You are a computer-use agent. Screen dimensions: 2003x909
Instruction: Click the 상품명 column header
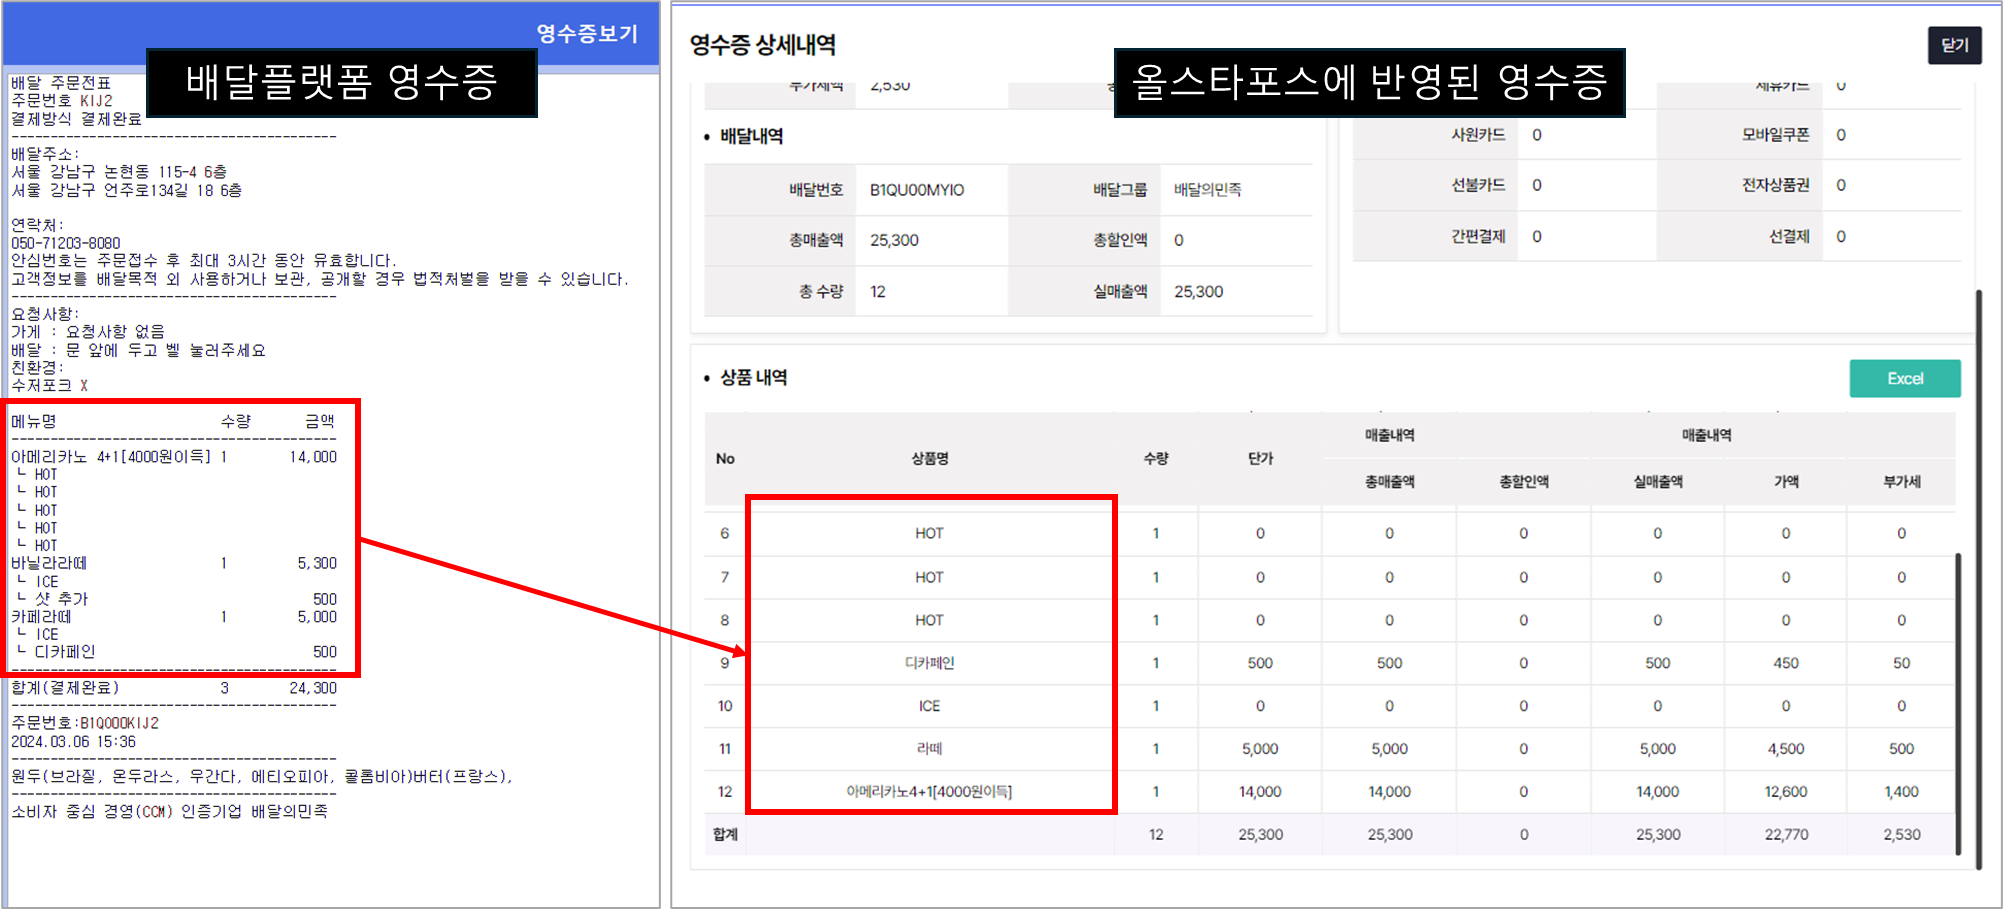(x=929, y=459)
